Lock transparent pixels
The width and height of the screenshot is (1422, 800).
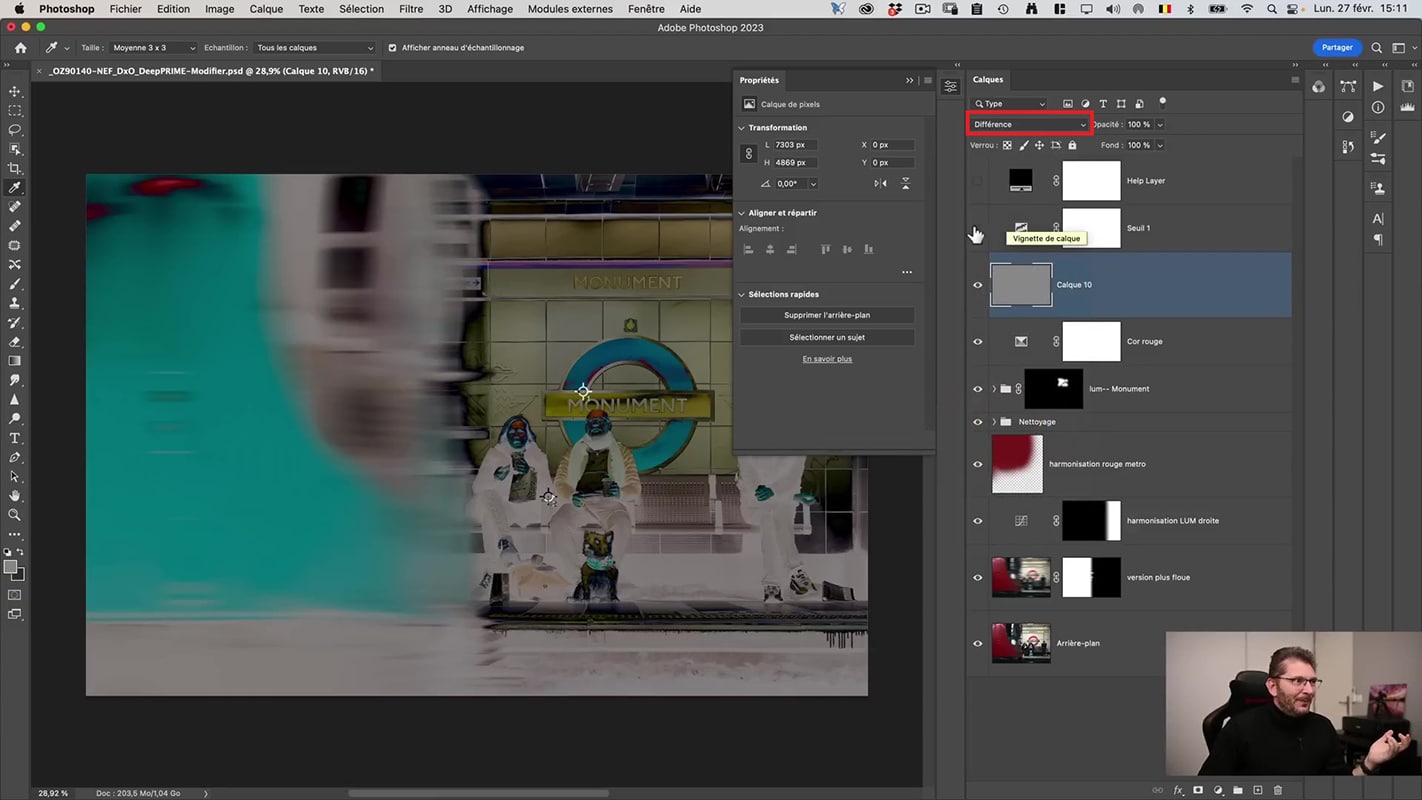point(1007,145)
